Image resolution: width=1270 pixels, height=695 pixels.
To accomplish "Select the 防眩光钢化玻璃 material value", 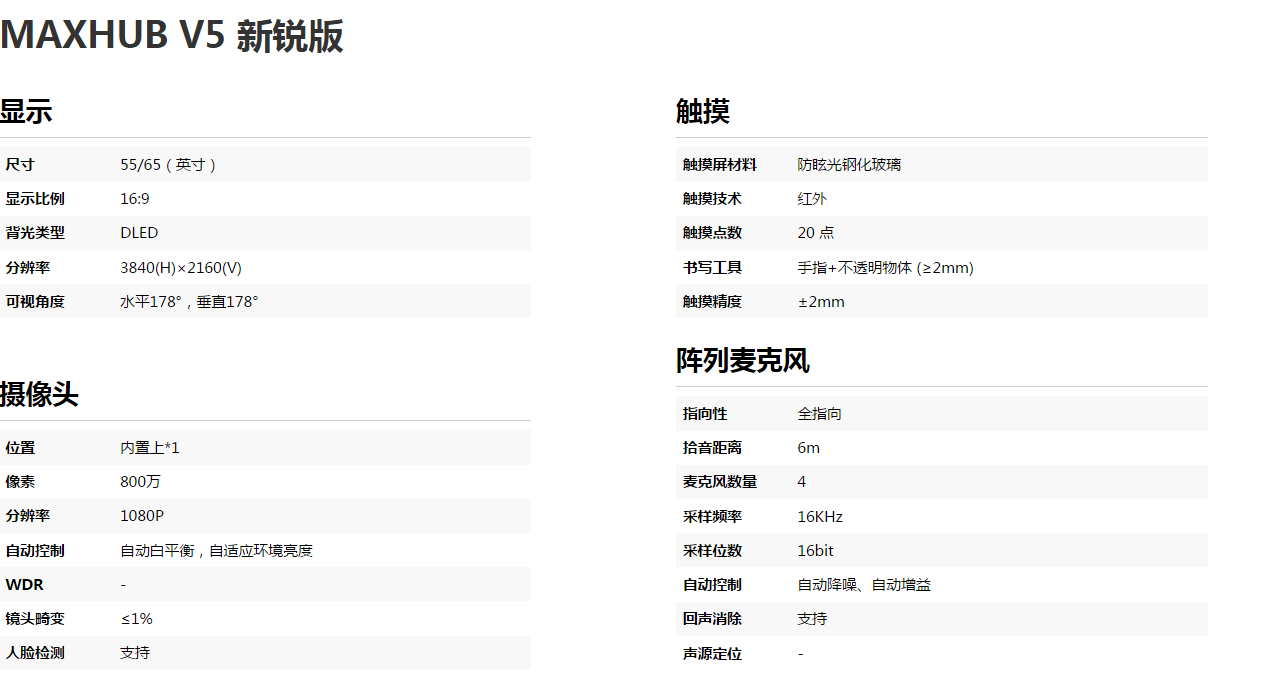I will coord(849,165).
